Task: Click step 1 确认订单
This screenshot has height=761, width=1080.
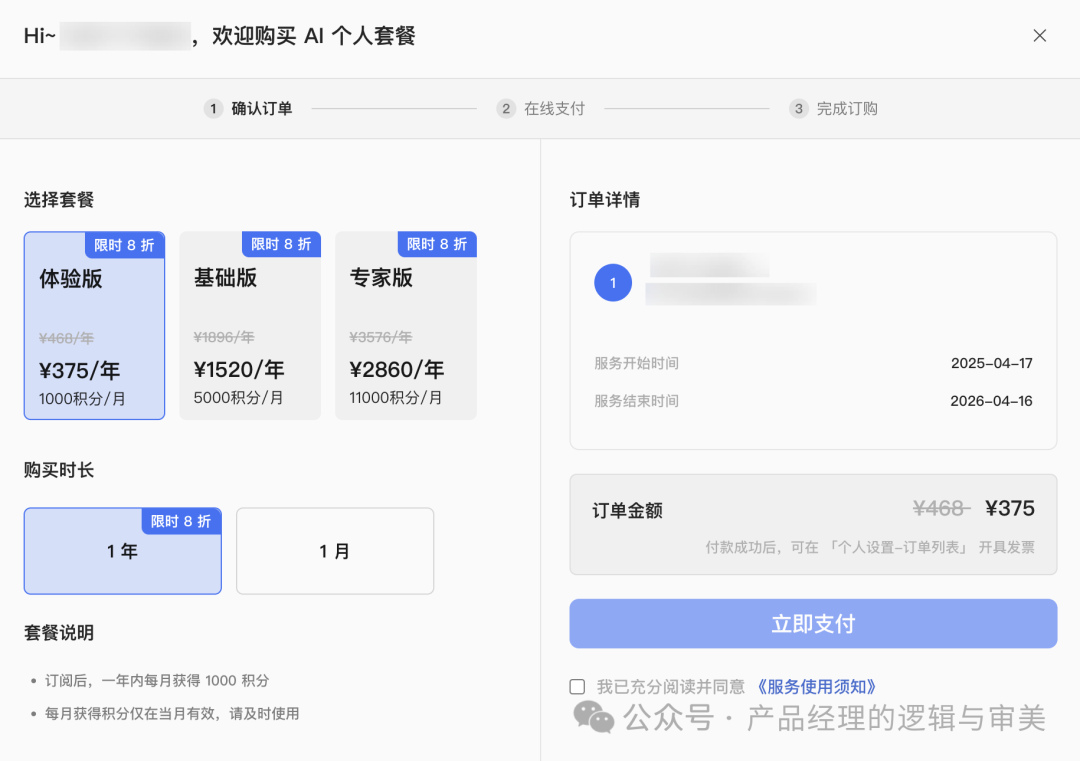Action: [249, 109]
